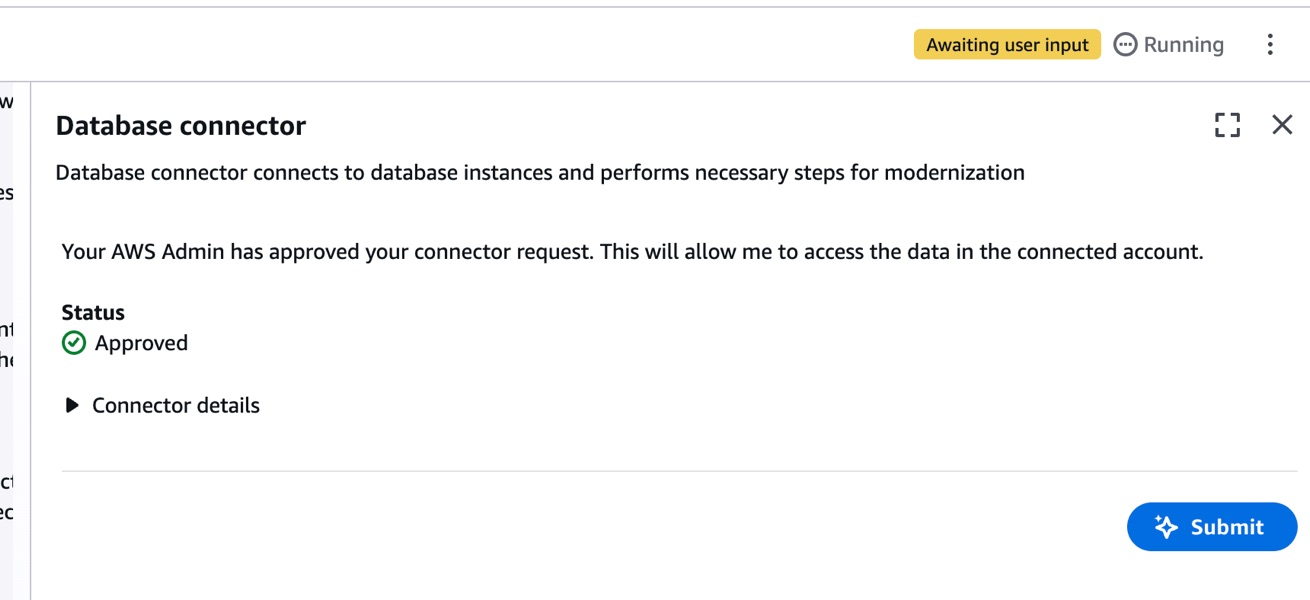Click the Running status circle icon

(1125, 45)
